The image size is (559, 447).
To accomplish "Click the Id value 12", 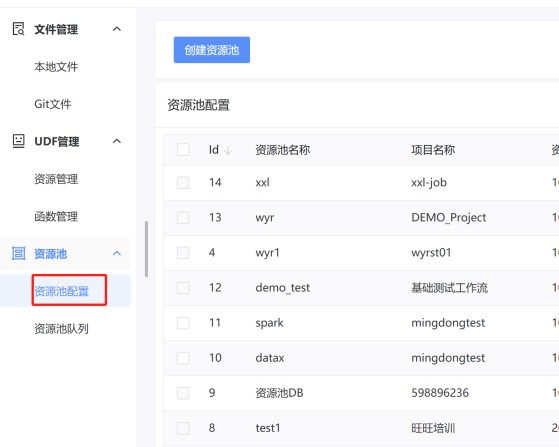I will tap(215, 288).
